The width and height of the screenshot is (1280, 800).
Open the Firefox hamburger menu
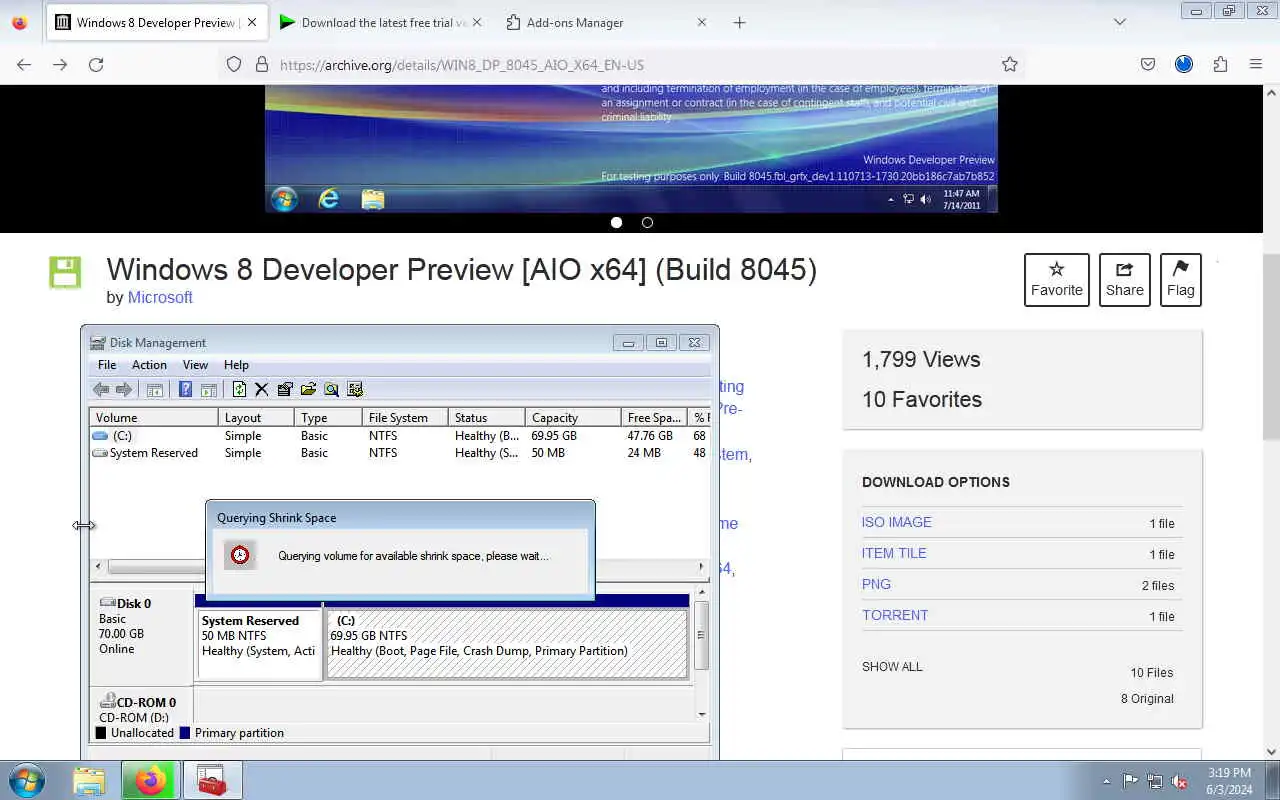coord(1256,64)
